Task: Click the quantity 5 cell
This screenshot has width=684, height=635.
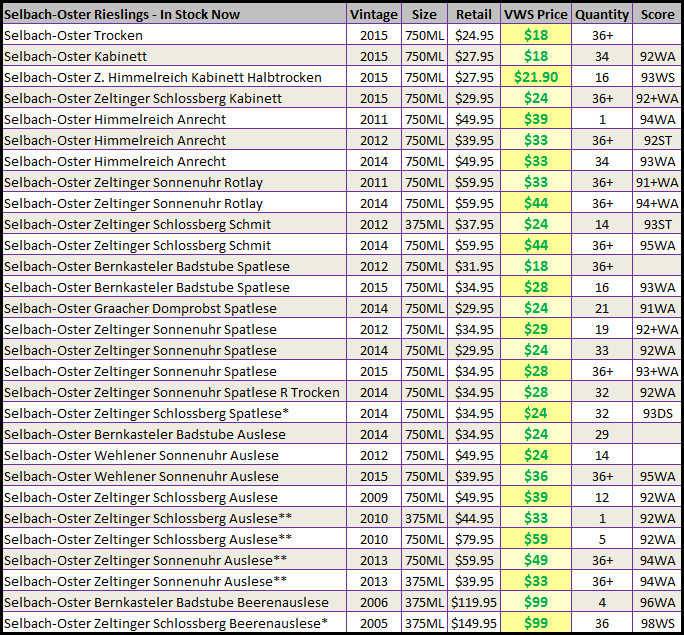Action: pos(602,539)
